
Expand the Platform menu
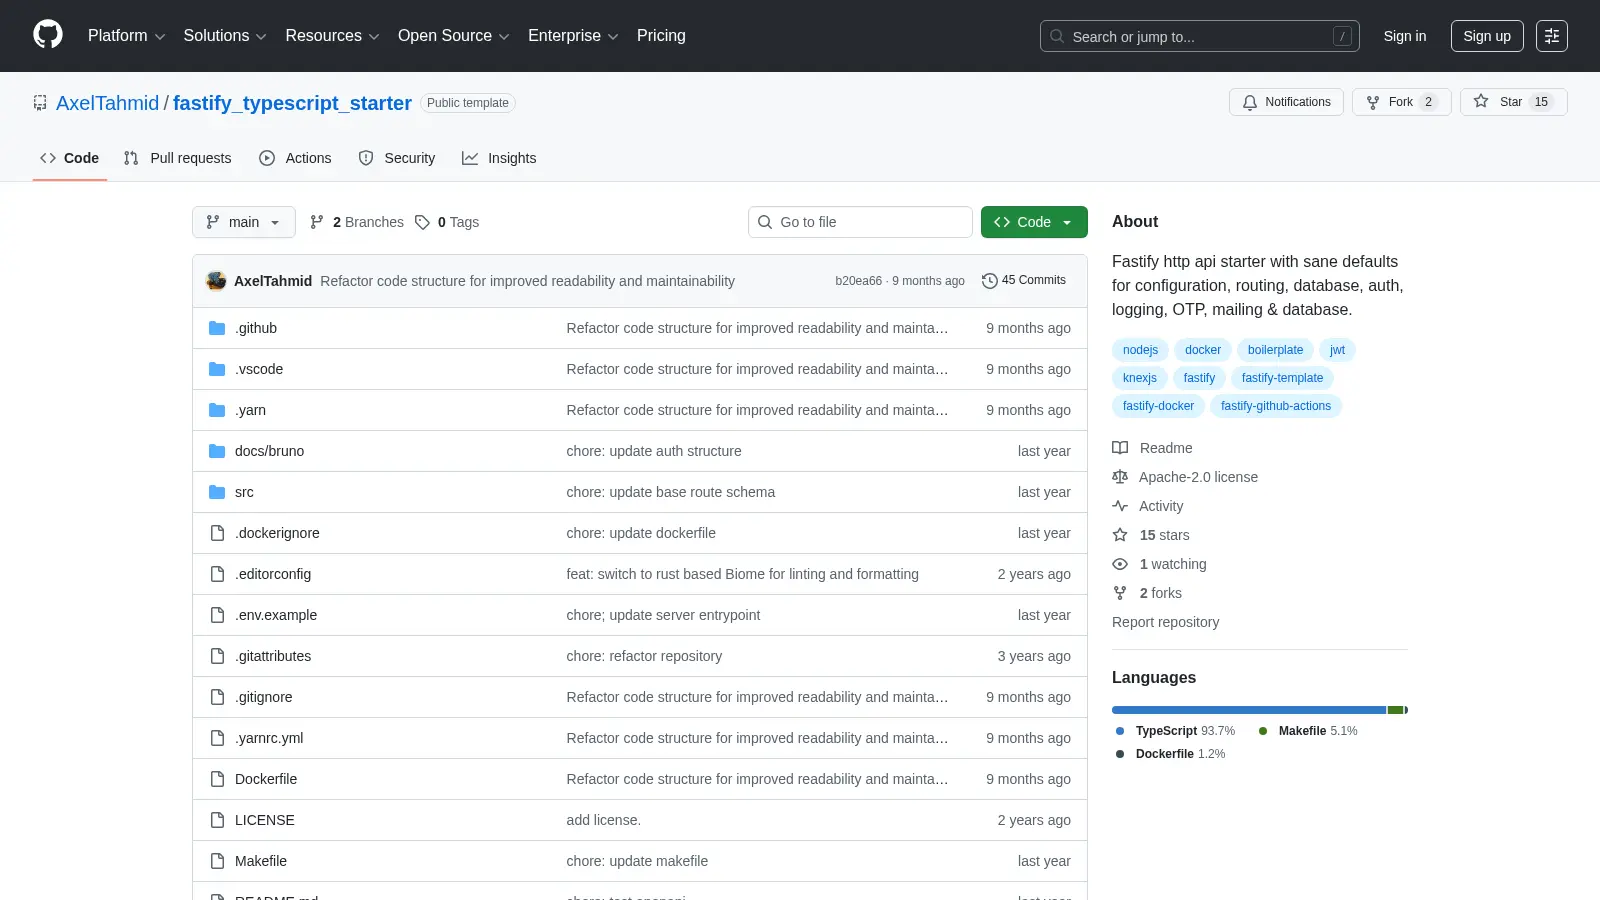click(126, 36)
